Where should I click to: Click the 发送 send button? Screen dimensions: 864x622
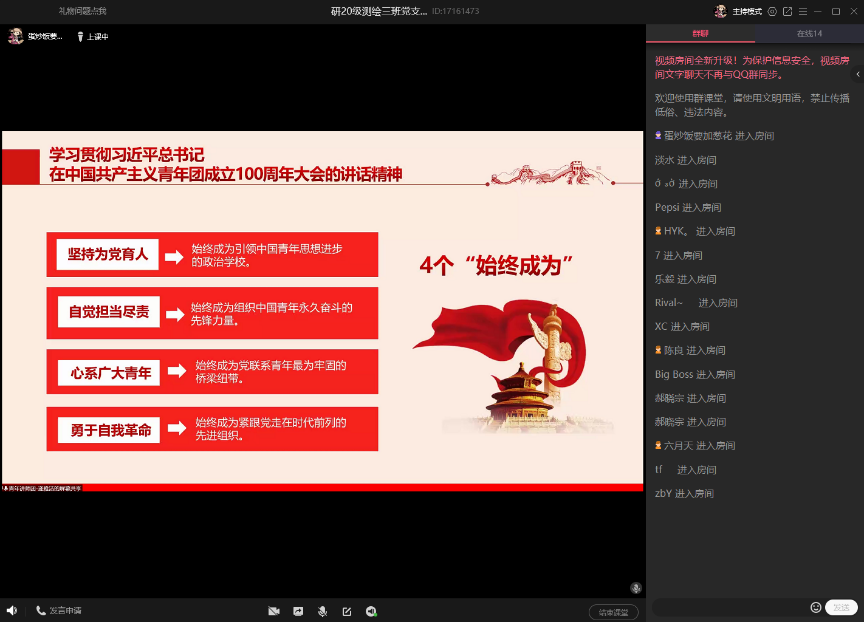point(841,607)
